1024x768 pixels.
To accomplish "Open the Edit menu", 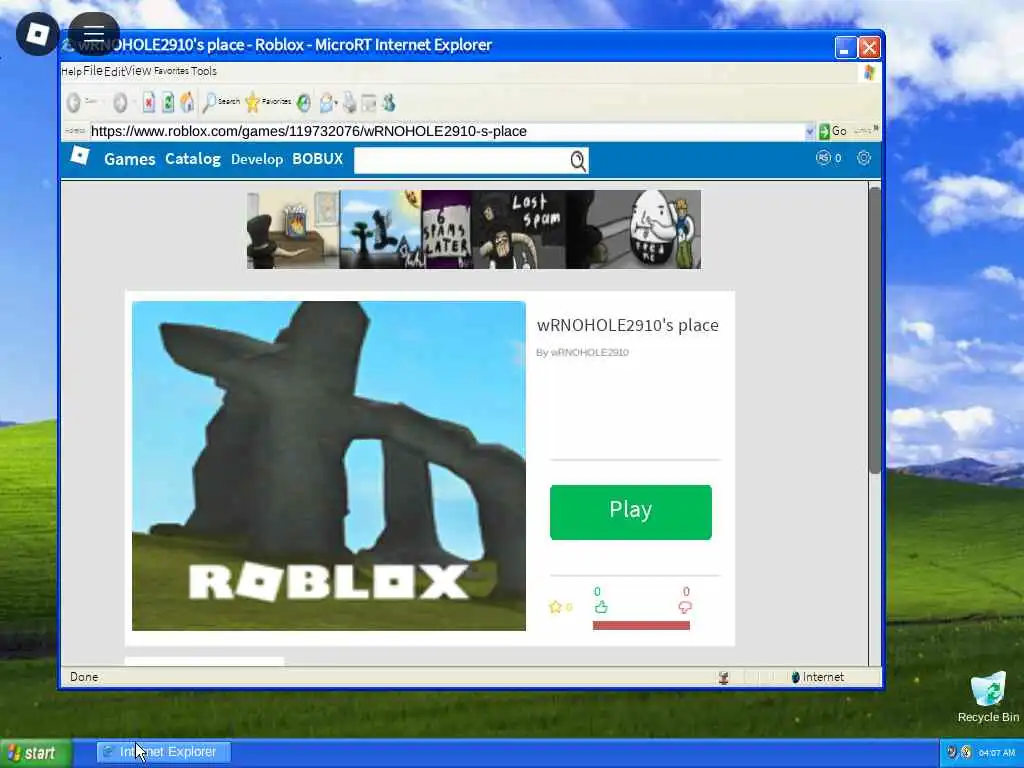I will click(114, 71).
